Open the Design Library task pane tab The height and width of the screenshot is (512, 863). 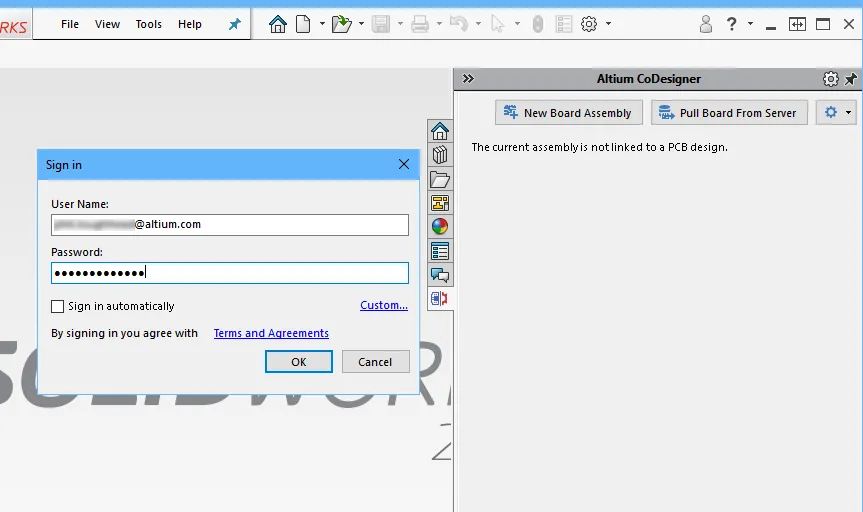click(440, 155)
